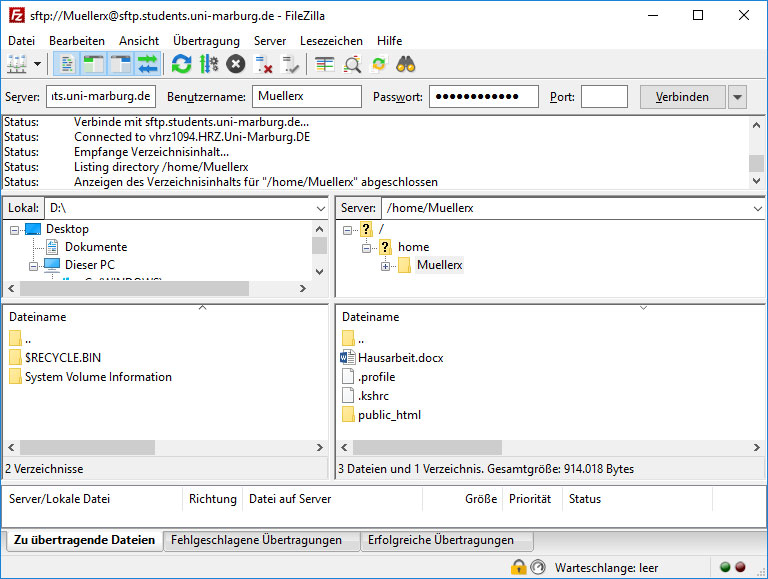Open the Server menu
The height and width of the screenshot is (579, 768).
tap(270, 41)
